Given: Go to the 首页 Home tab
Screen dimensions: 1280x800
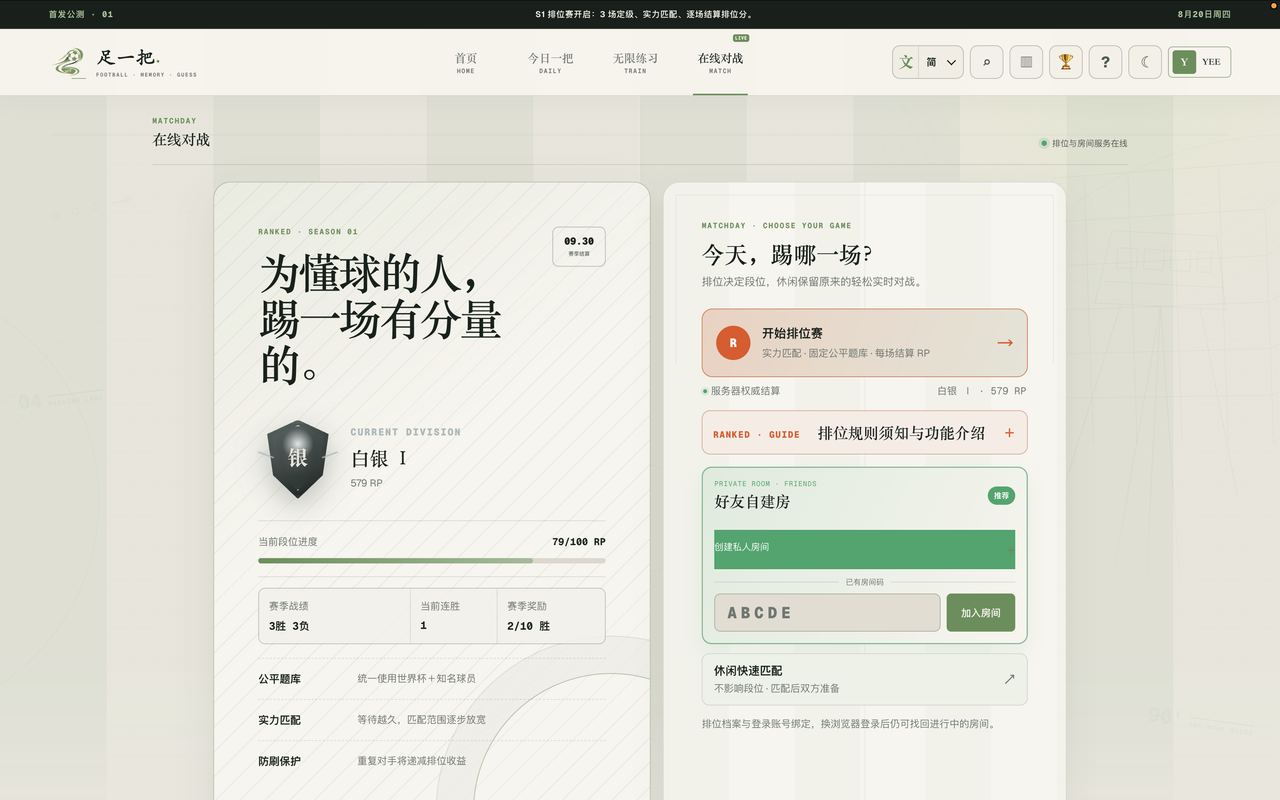Looking at the screenshot, I should [x=466, y=63].
